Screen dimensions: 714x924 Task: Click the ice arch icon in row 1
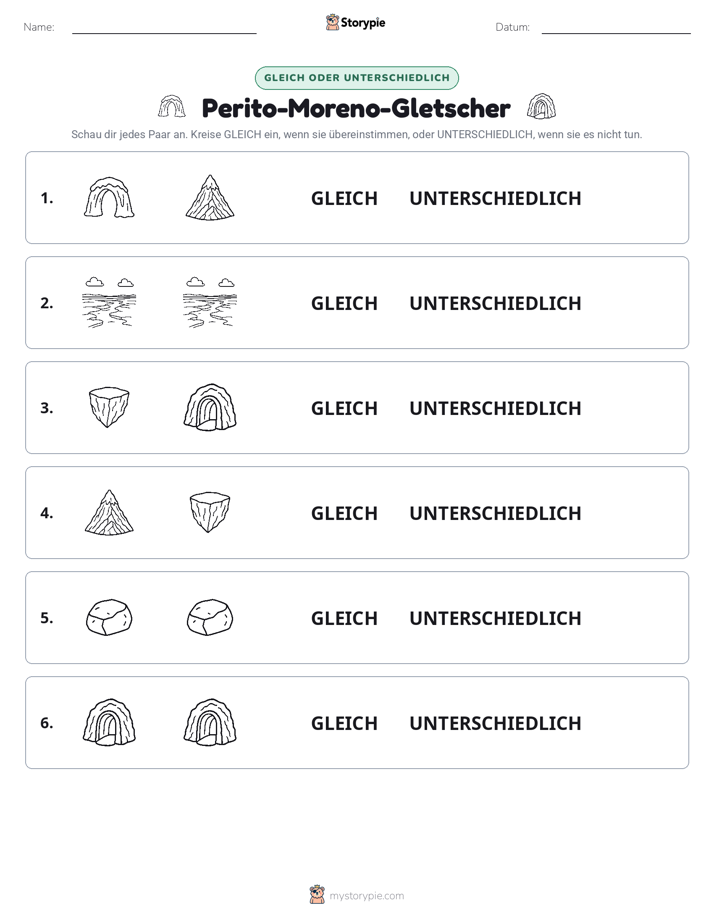tap(109, 198)
